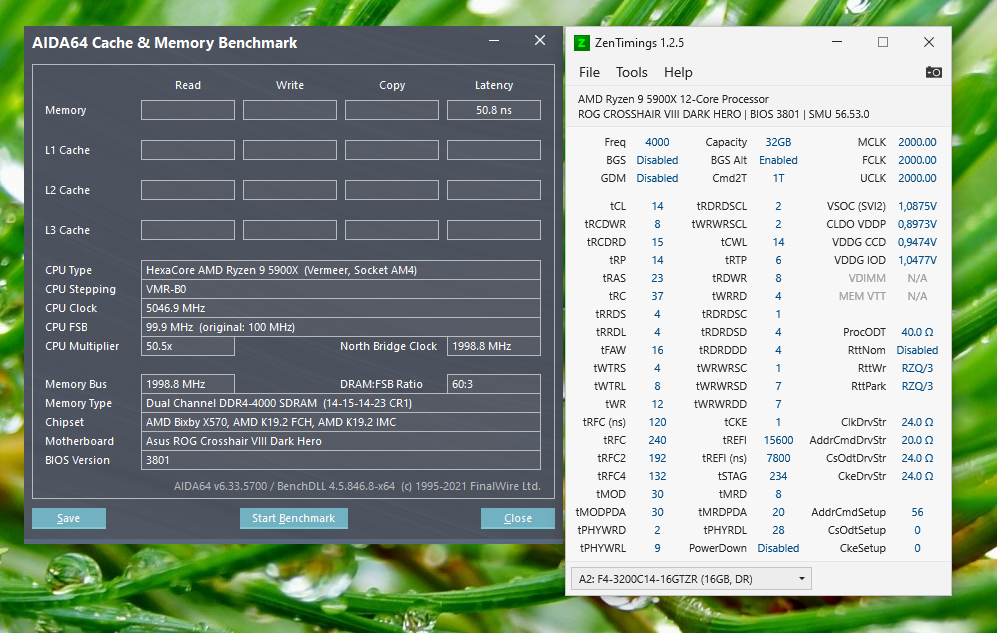Click the tCL value 14
This screenshot has width=997, height=633.
point(657,206)
